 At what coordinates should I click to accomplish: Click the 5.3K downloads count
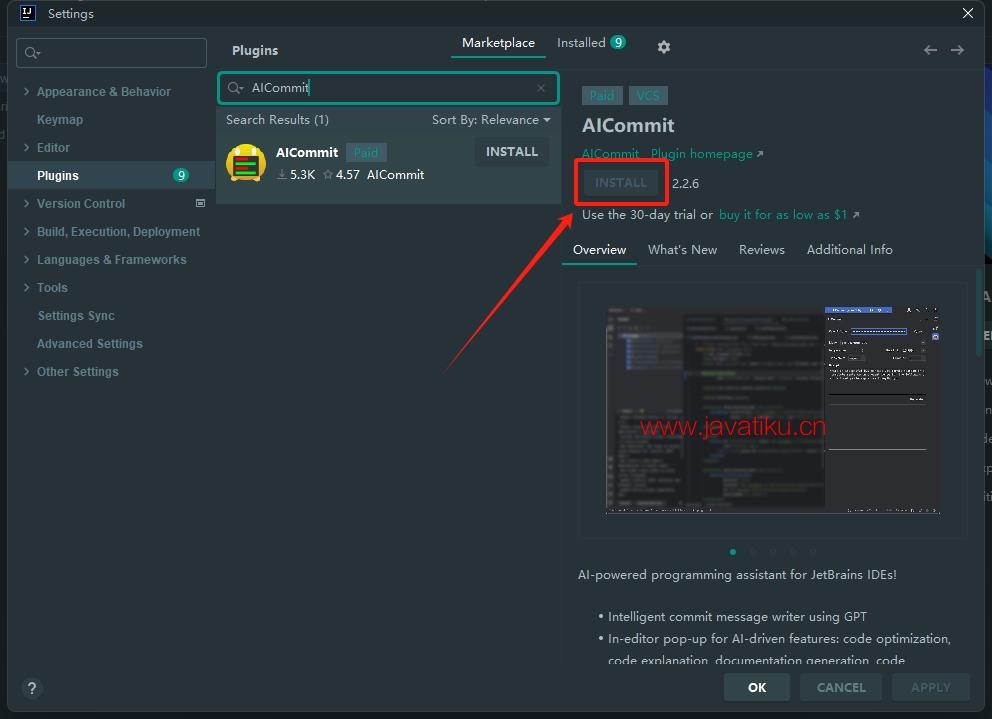302,175
